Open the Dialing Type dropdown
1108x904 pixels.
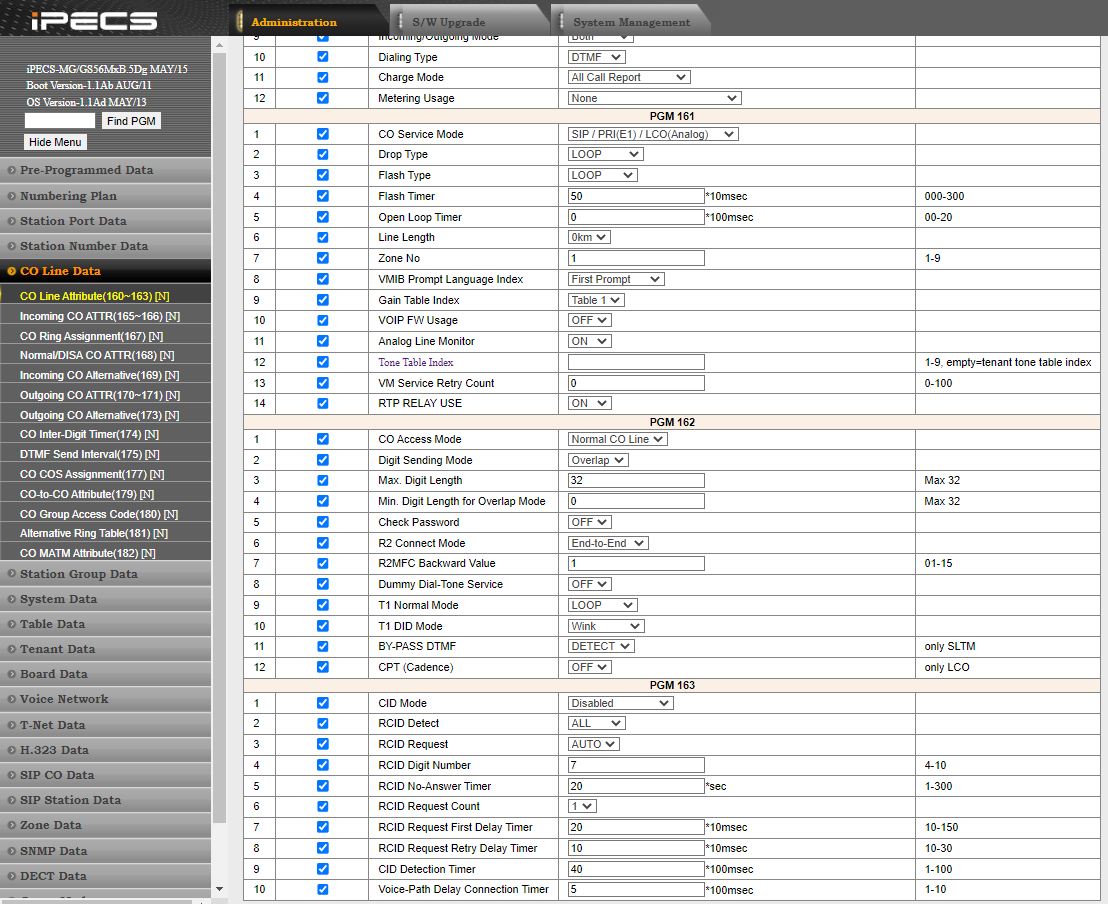(596, 57)
